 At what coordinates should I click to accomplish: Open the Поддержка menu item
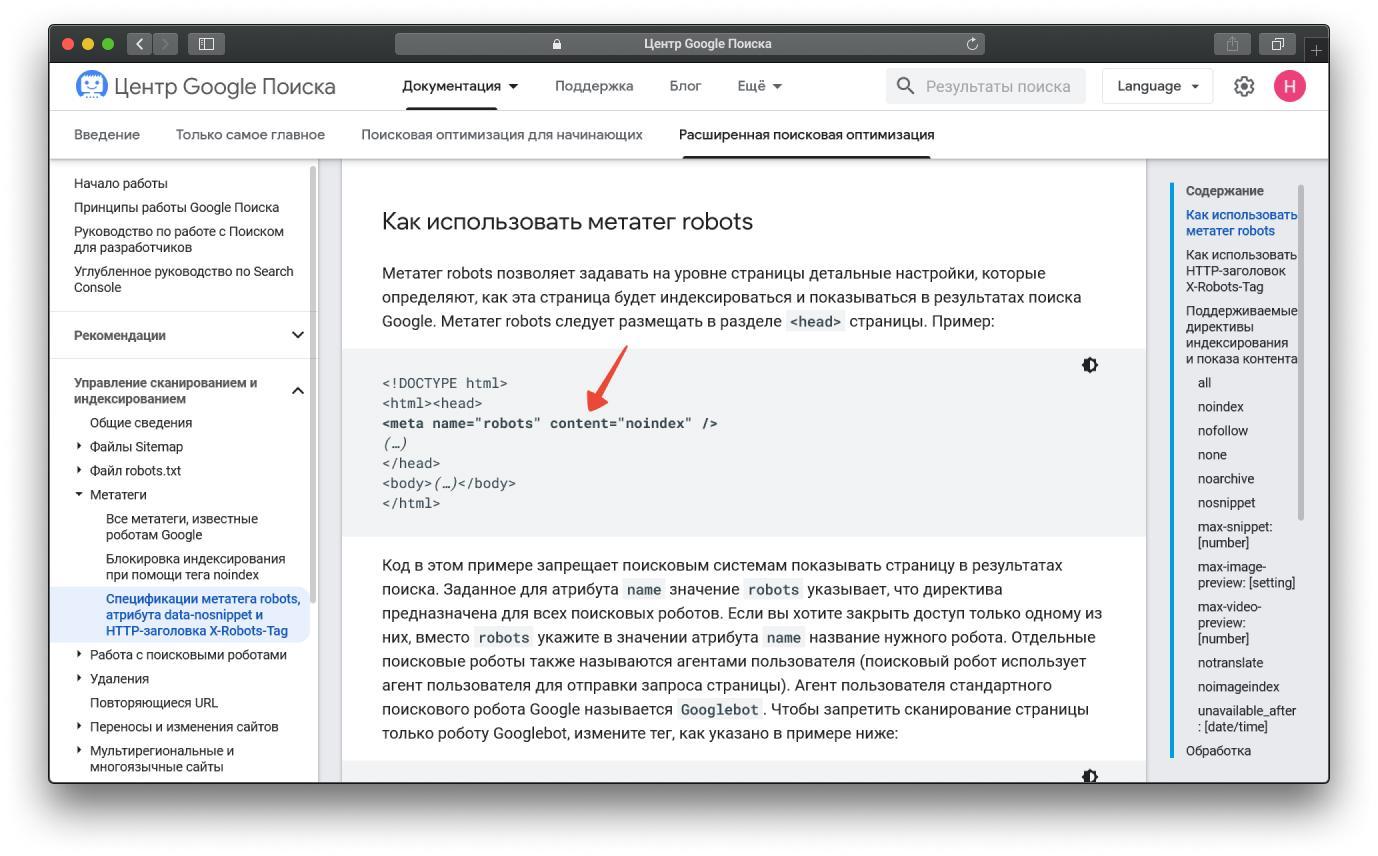pos(594,86)
